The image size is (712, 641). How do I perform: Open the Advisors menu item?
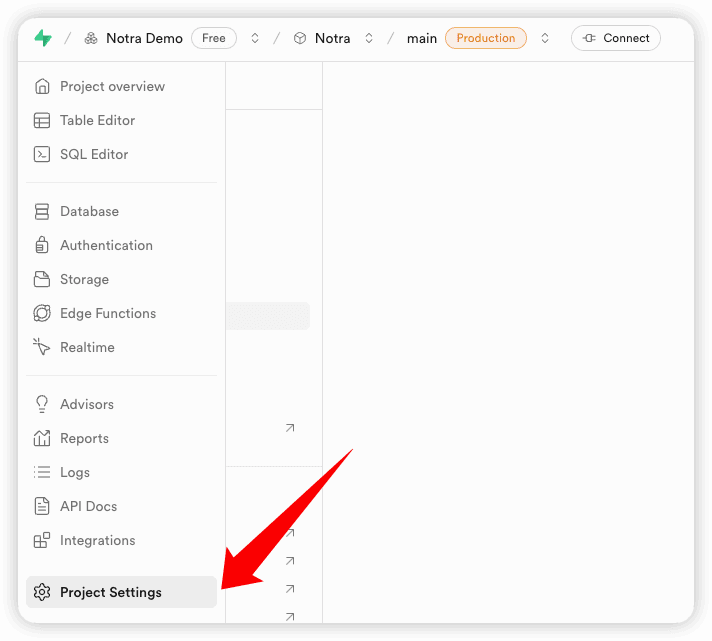pyautogui.click(x=87, y=405)
